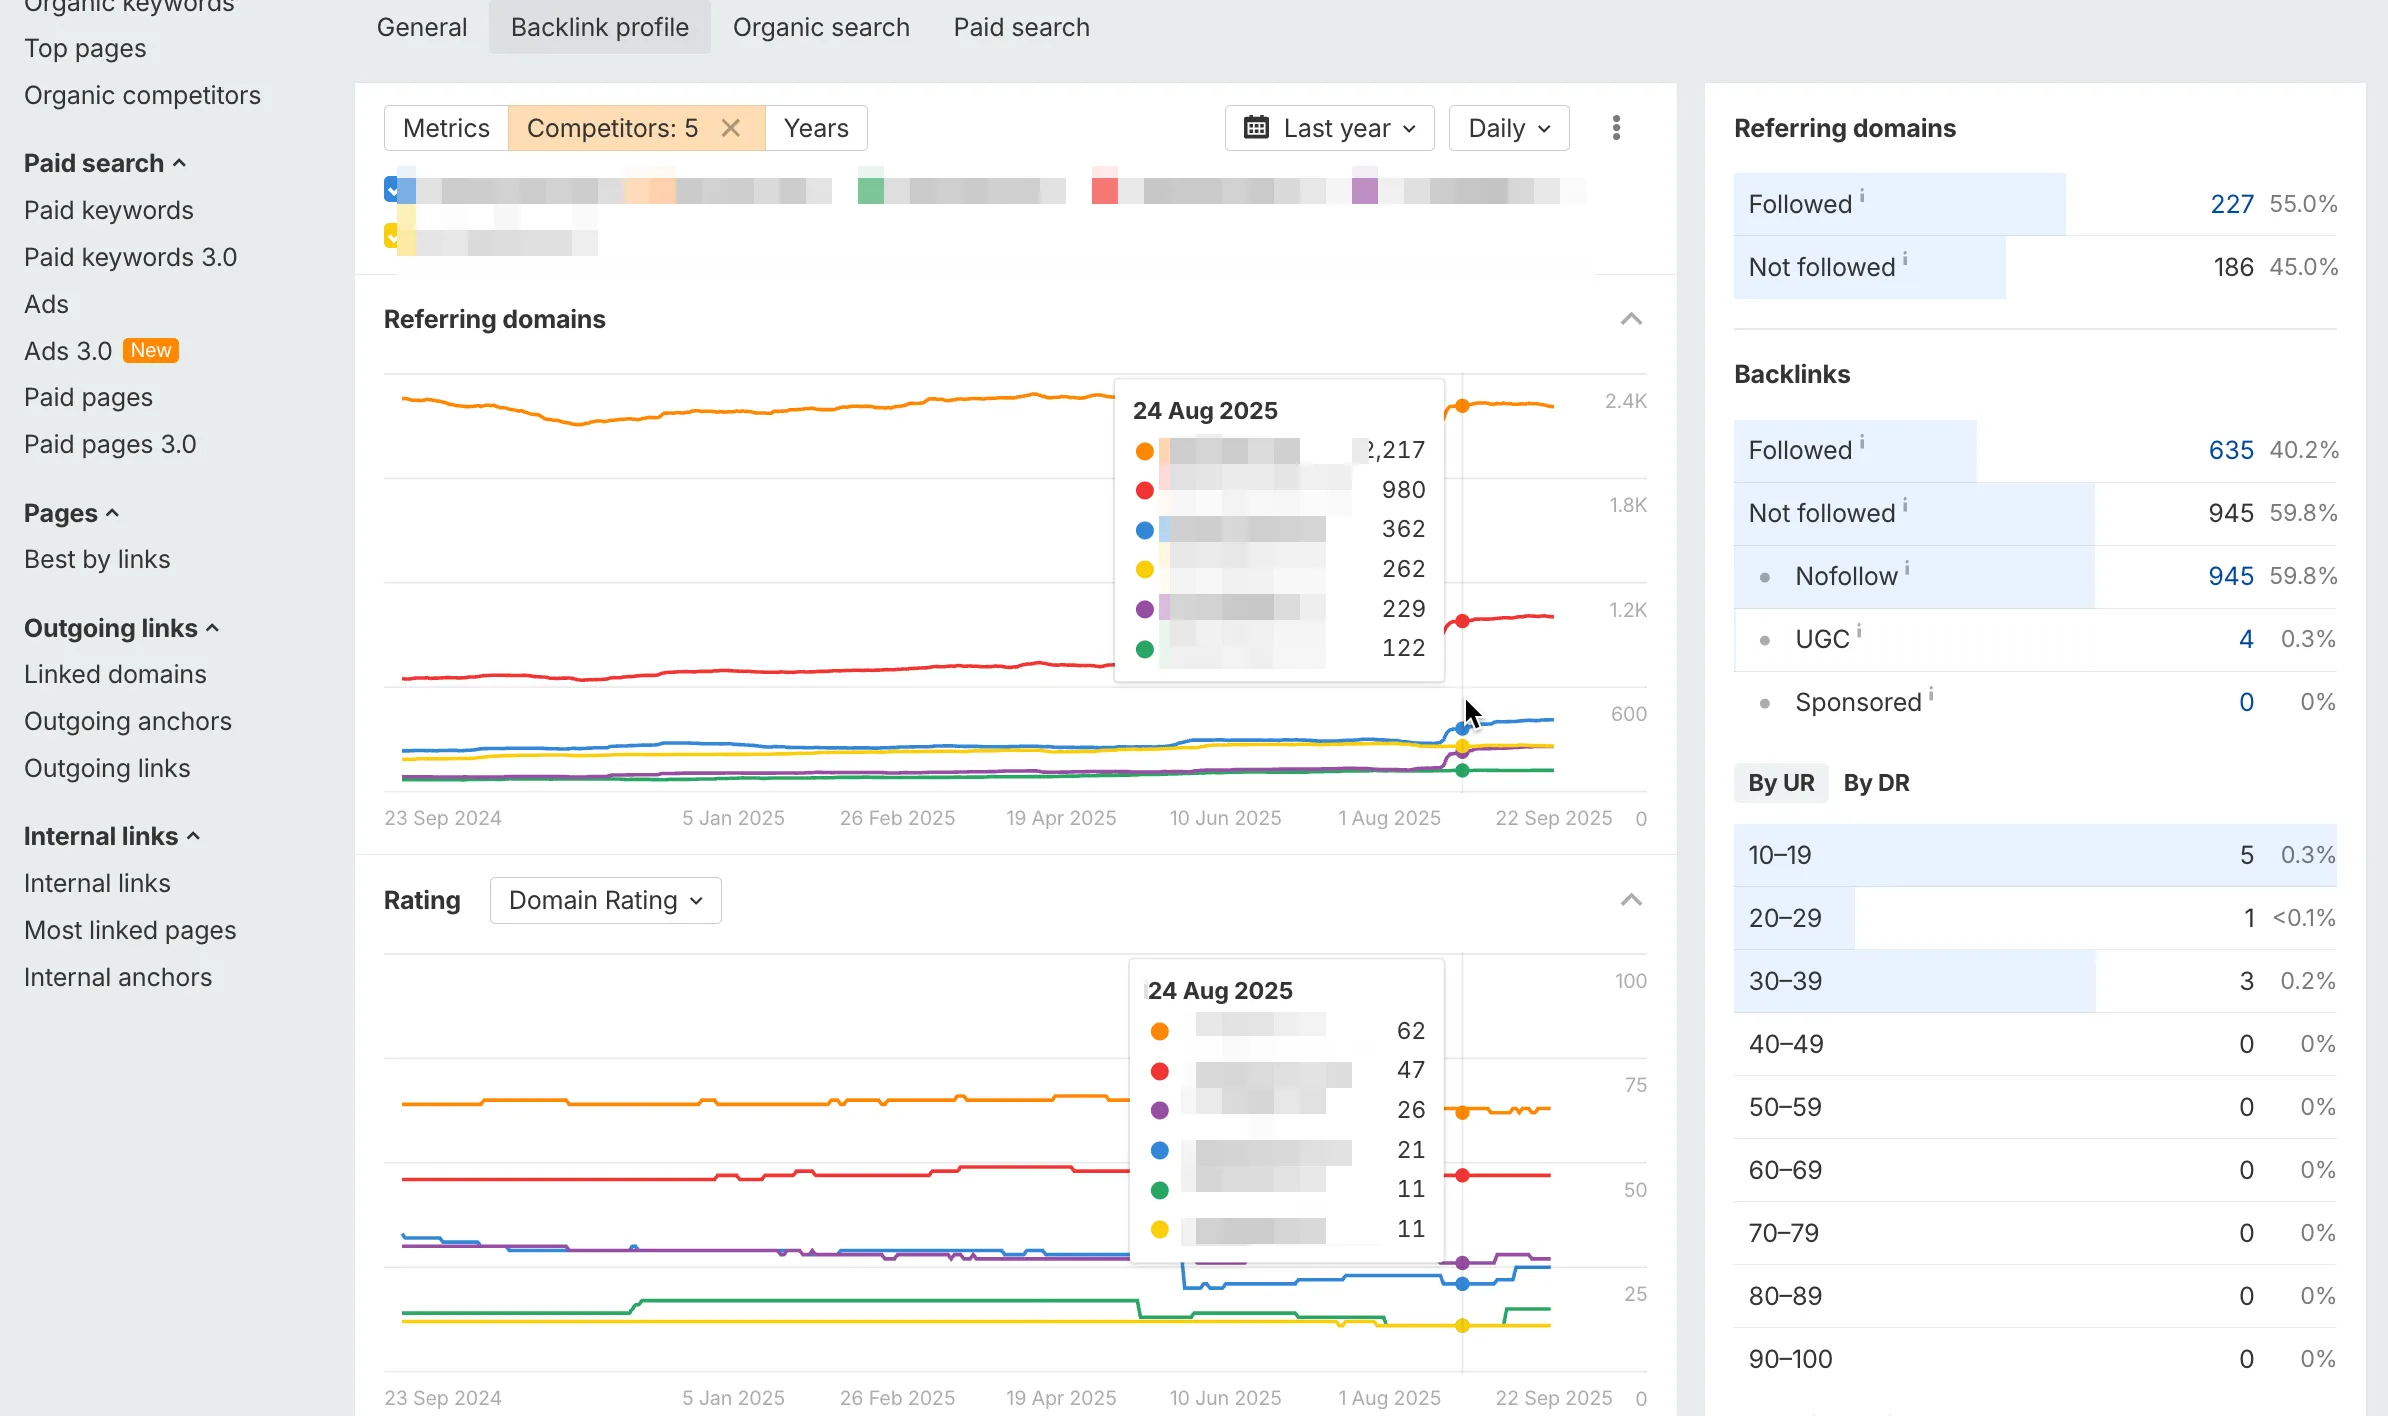This screenshot has width=2388, height=1416.
Task: Click the info icon next to UGC
Action: pyautogui.click(x=1859, y=631)
